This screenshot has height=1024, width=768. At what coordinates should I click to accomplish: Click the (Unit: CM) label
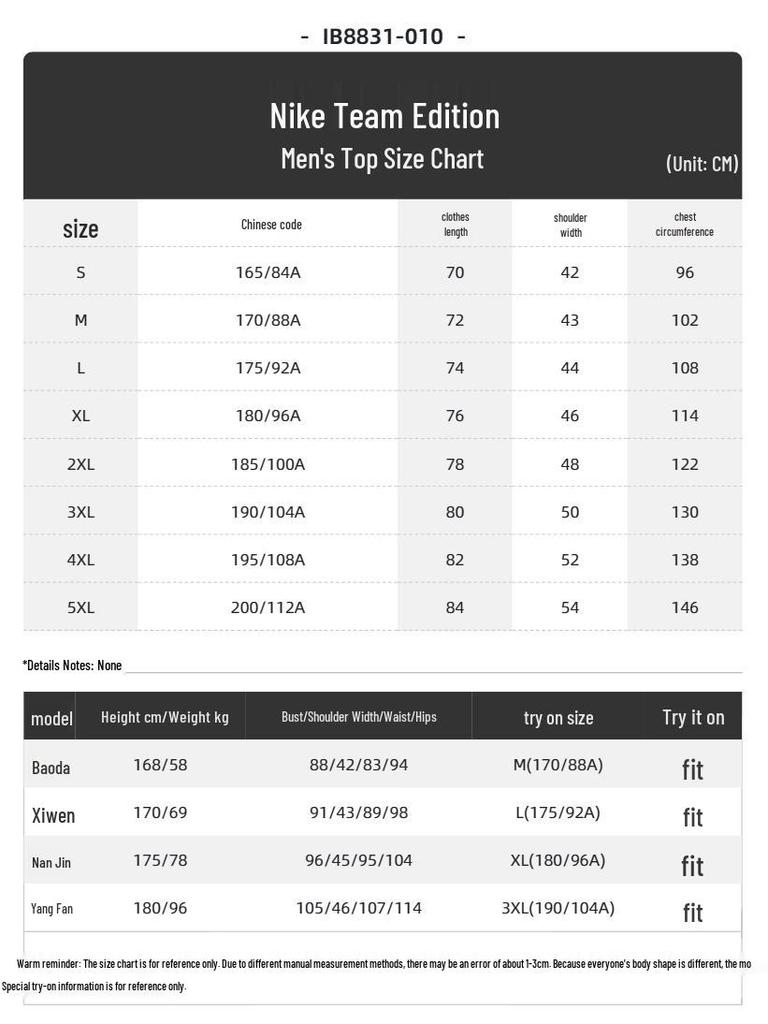point(702,163)
